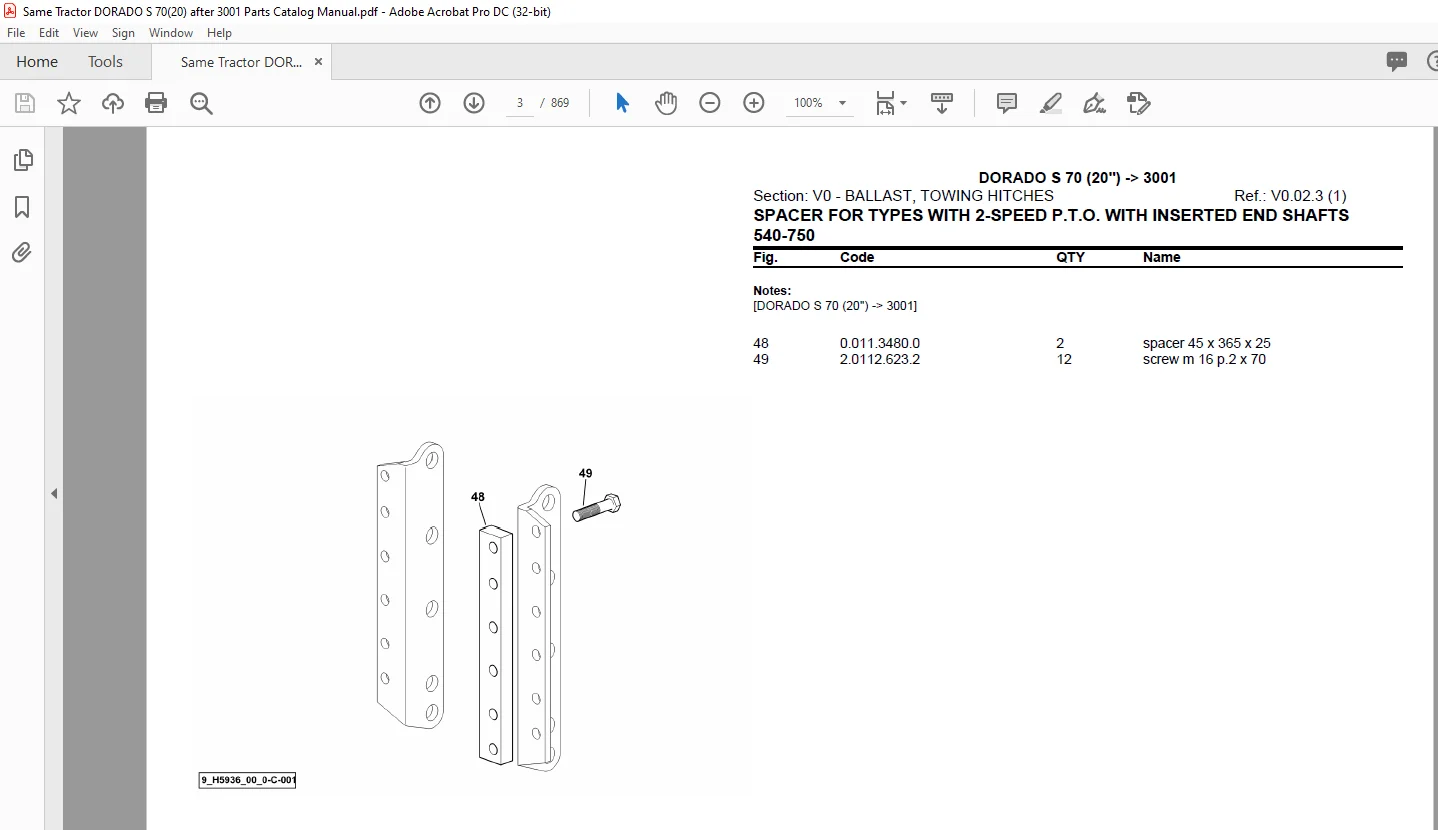Select the arrow selection tool

pos(622,103)
